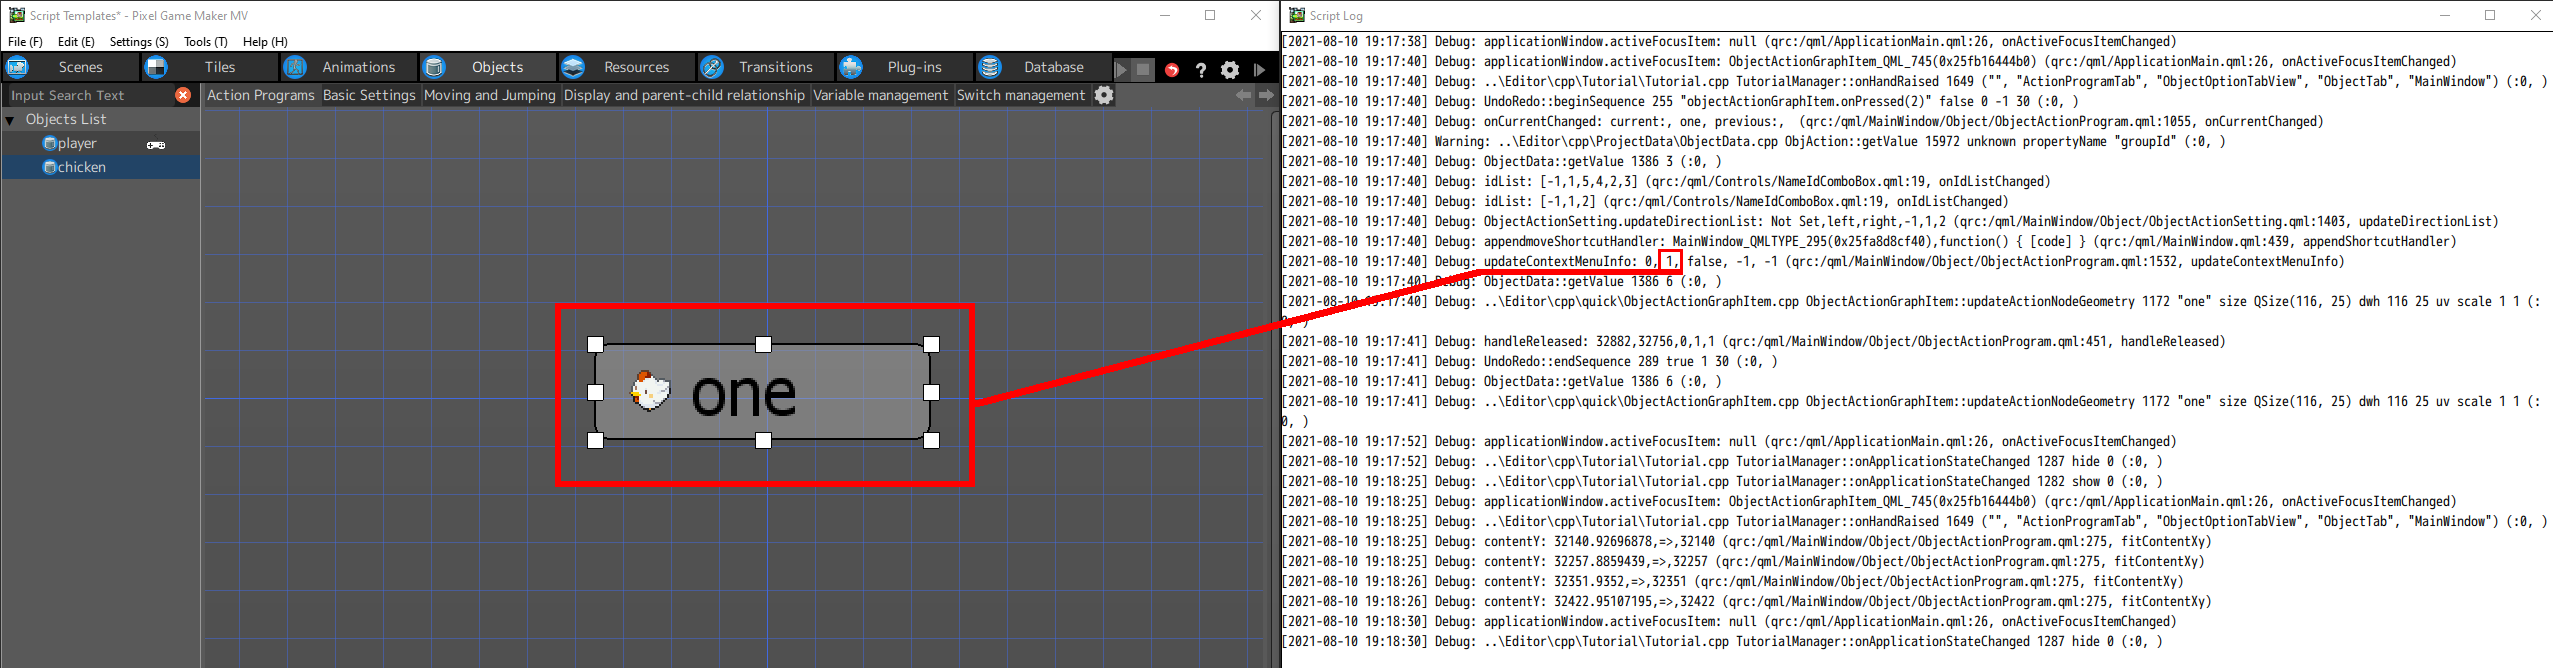Open the Tools (T) menu
This screenshot has height=668, width=2553.
coord(206,41)
